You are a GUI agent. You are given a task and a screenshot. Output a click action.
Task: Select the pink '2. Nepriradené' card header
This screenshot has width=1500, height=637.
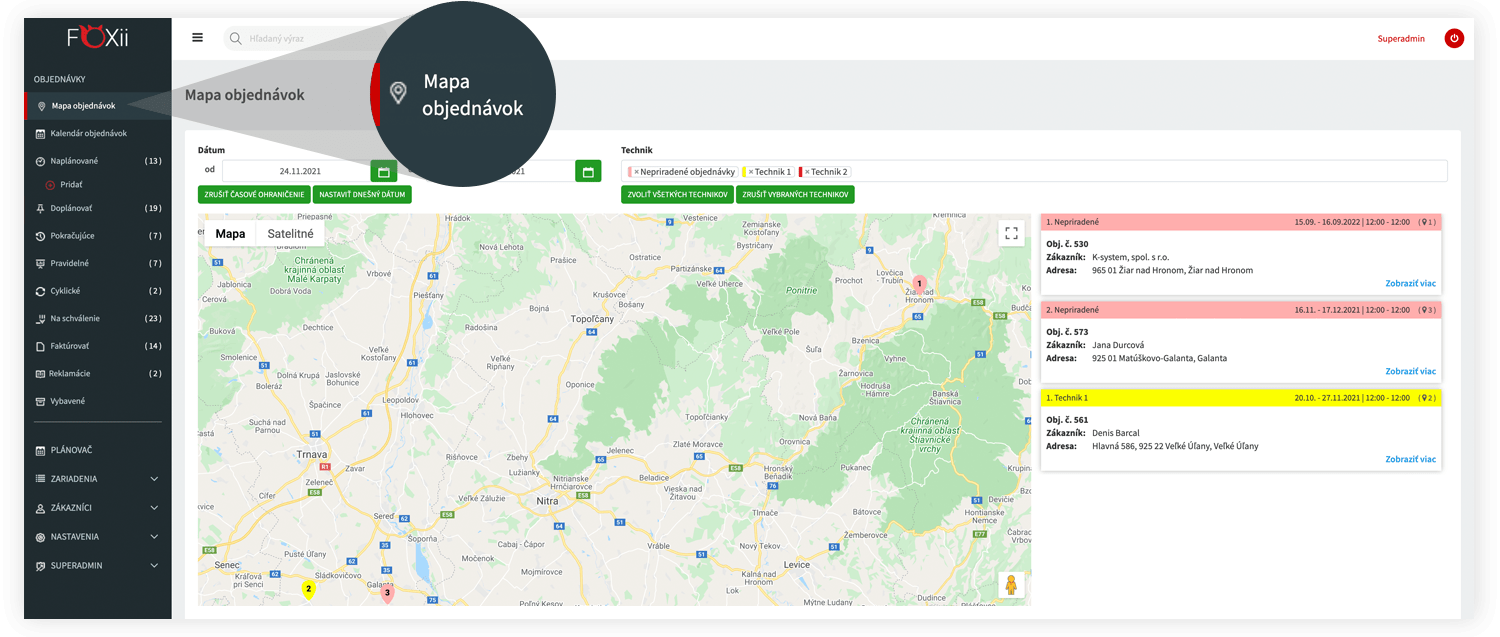[1241, 310]
